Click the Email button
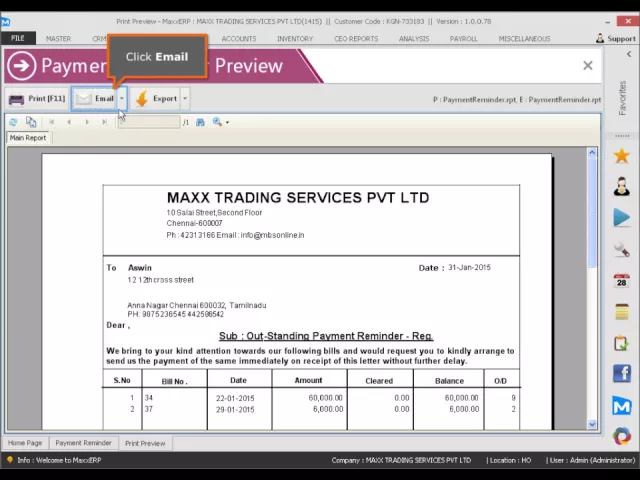Viewport: 640px width, 480px height. tap(95, 99)
